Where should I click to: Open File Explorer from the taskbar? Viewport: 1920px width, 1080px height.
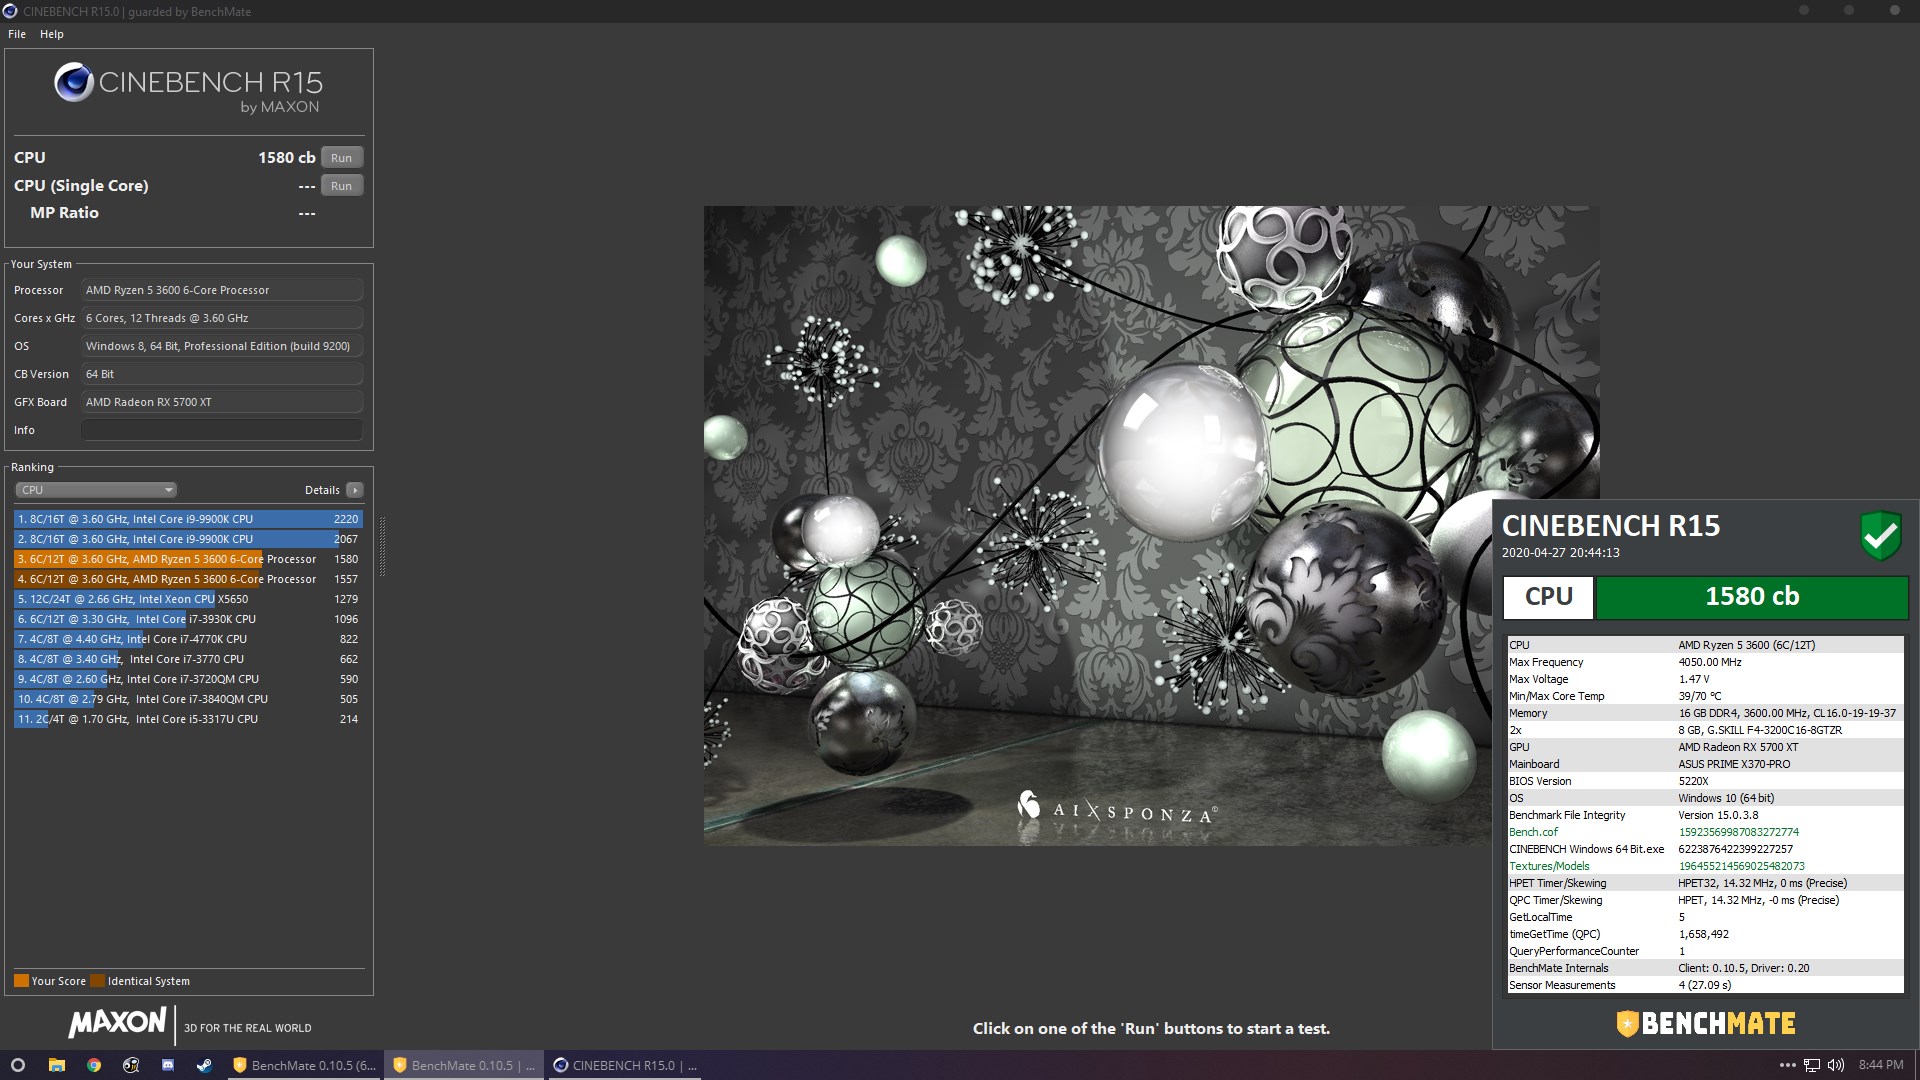[x=57, y=1065]
